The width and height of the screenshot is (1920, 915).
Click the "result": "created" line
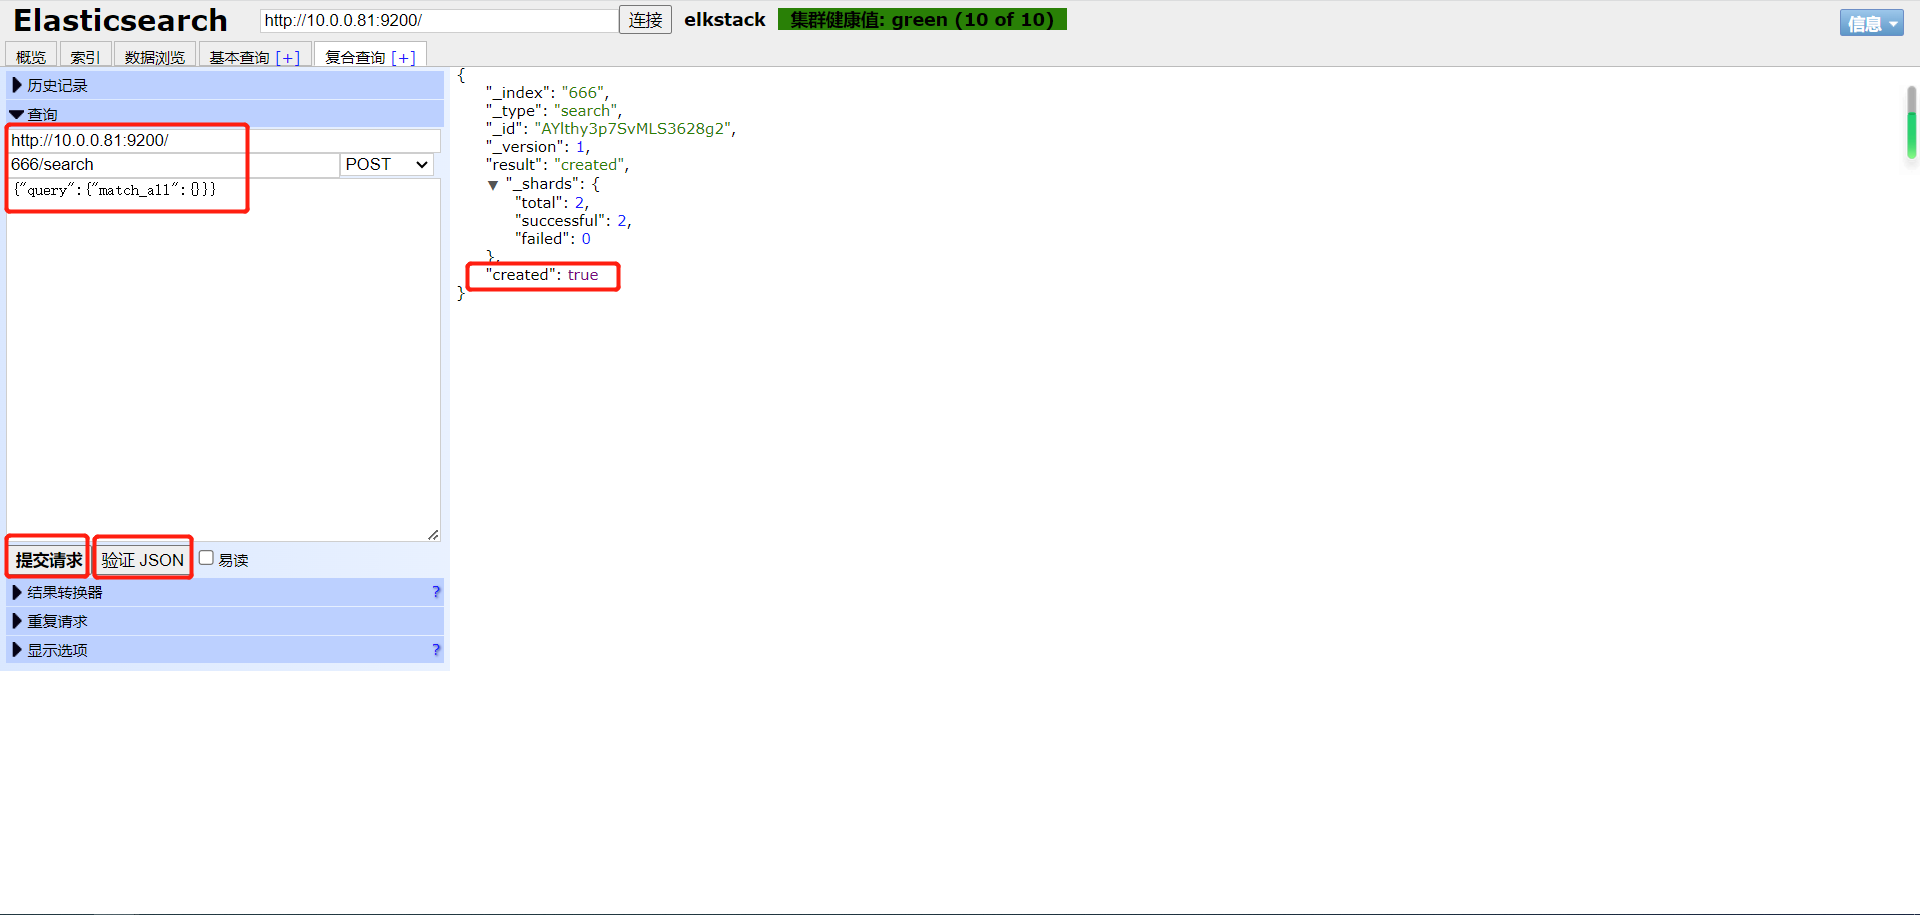(557, 165)
